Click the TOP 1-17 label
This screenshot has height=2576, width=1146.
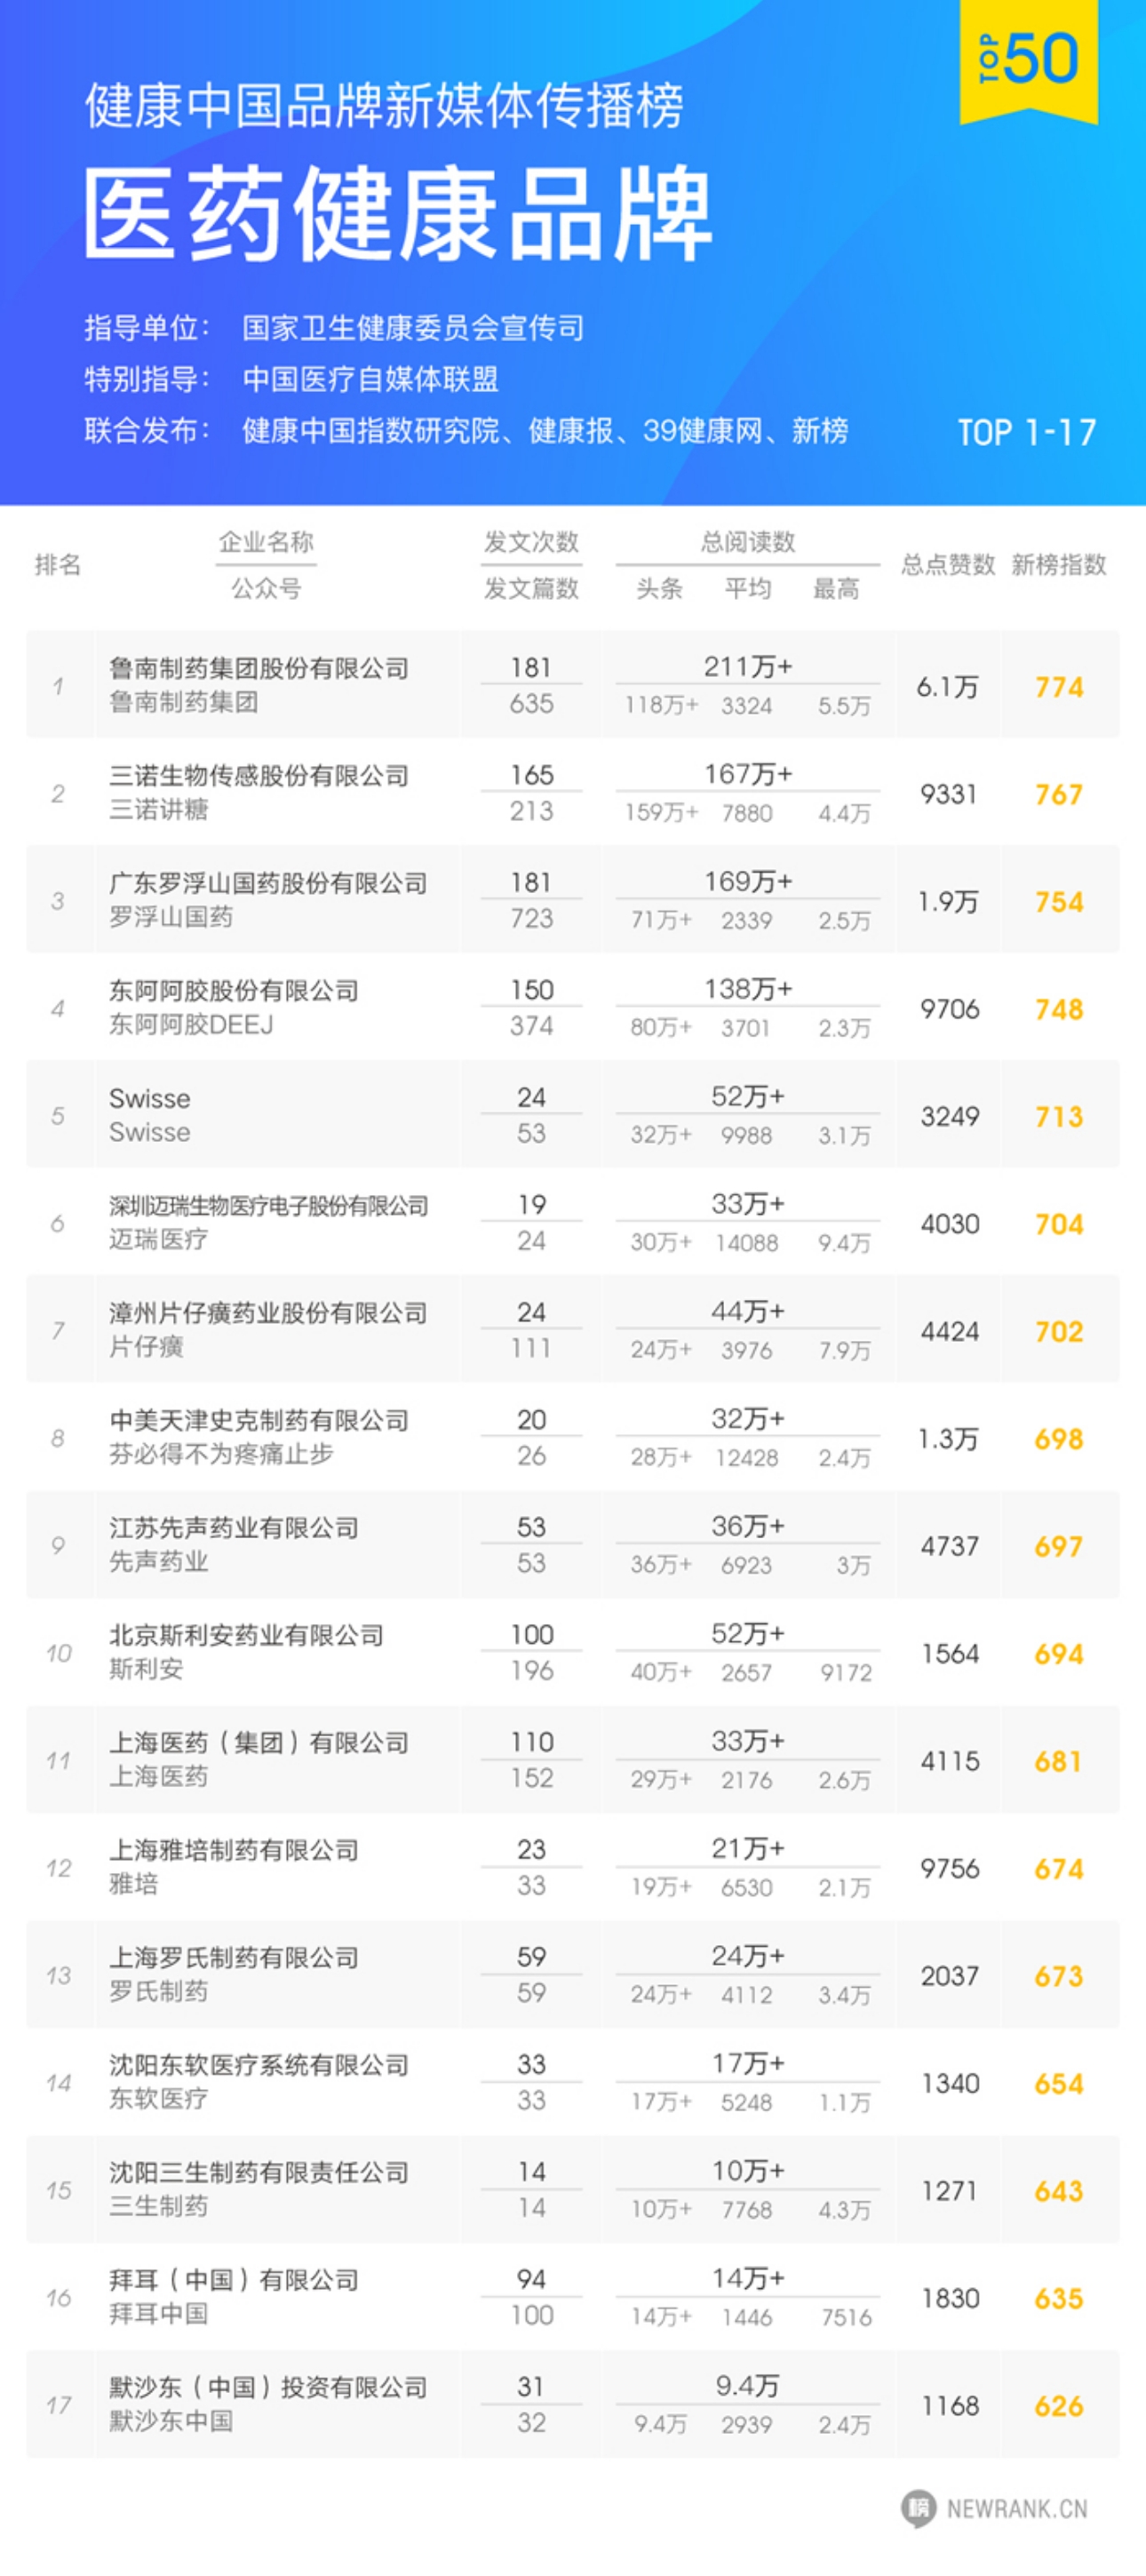click(x=1026, y=432)
